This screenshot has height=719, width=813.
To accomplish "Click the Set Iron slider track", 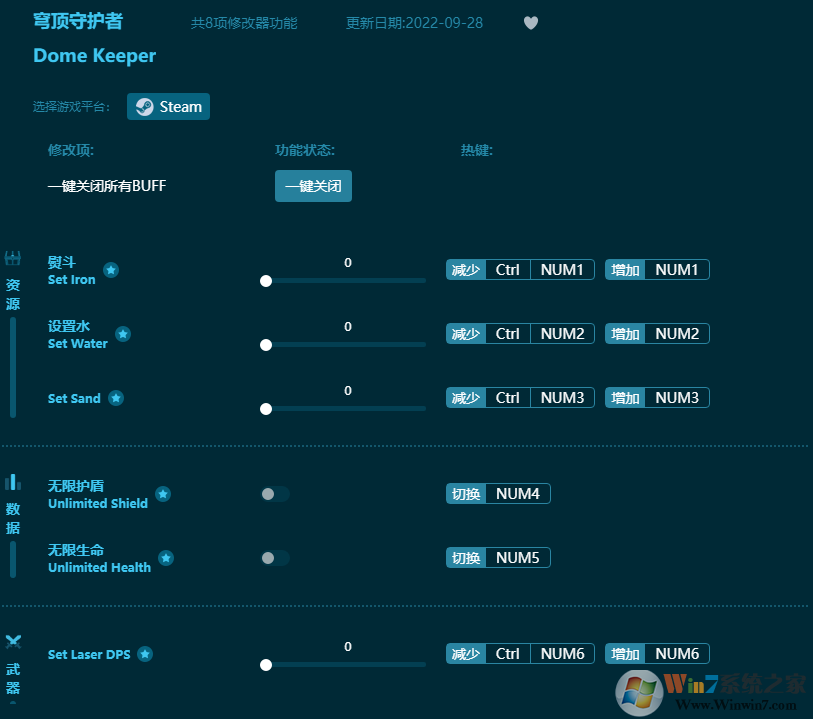I will click(340, 281).
